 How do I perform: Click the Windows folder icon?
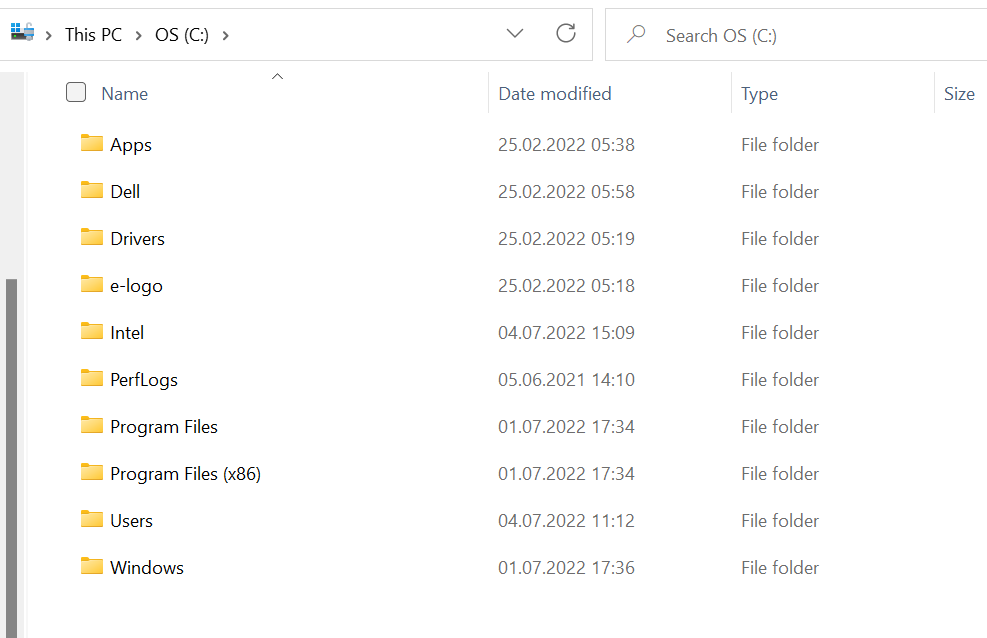(x=92, y=567)
